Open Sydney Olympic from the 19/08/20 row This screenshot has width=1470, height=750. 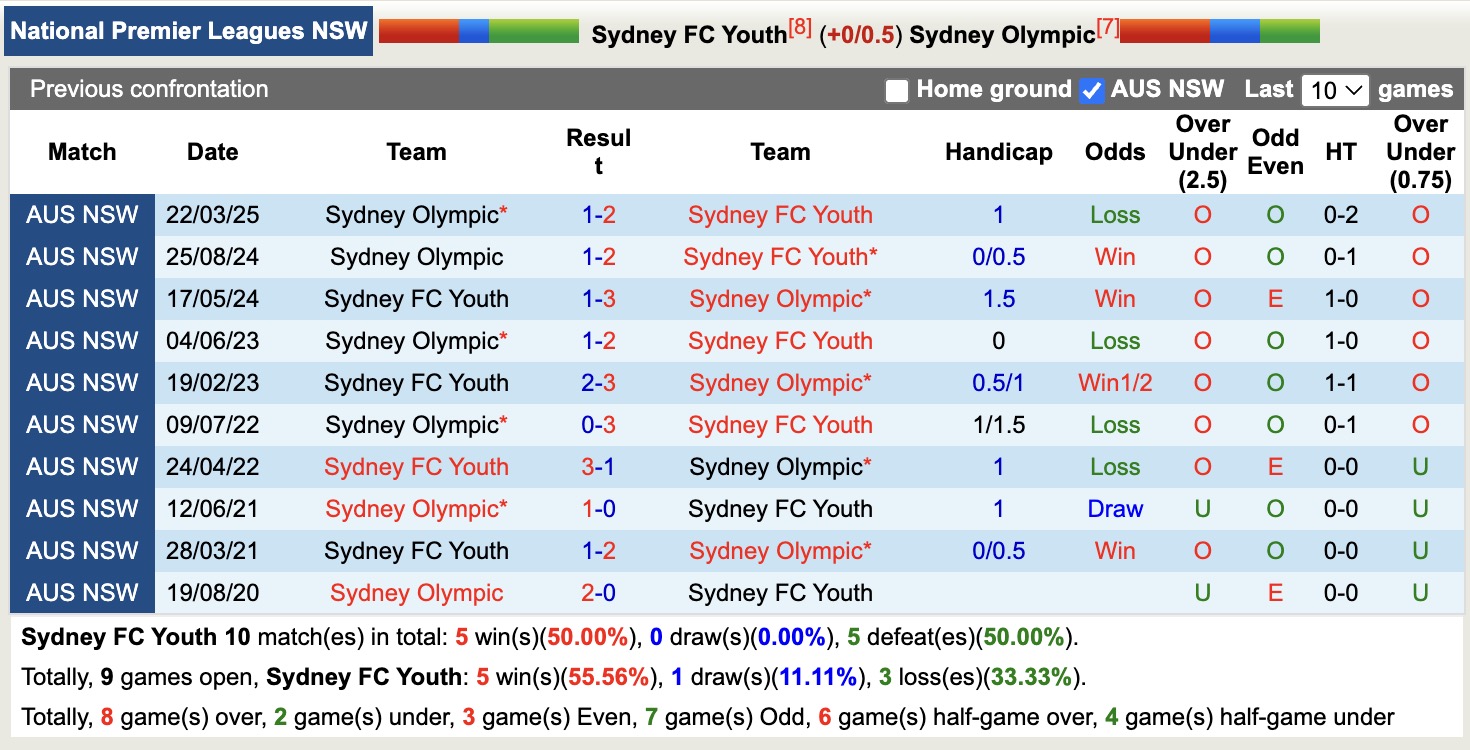pyautogui.click(x=416, y=592)
